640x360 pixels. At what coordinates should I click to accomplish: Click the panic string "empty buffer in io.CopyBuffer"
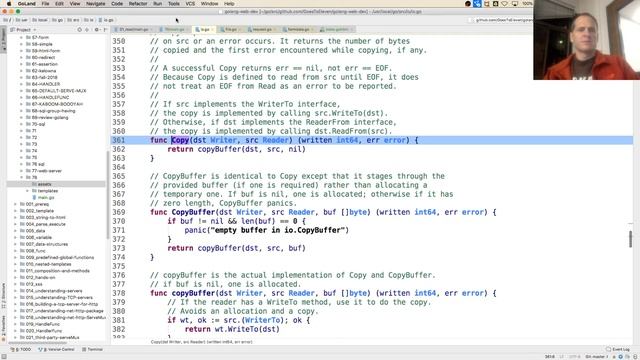pos(279,230)
